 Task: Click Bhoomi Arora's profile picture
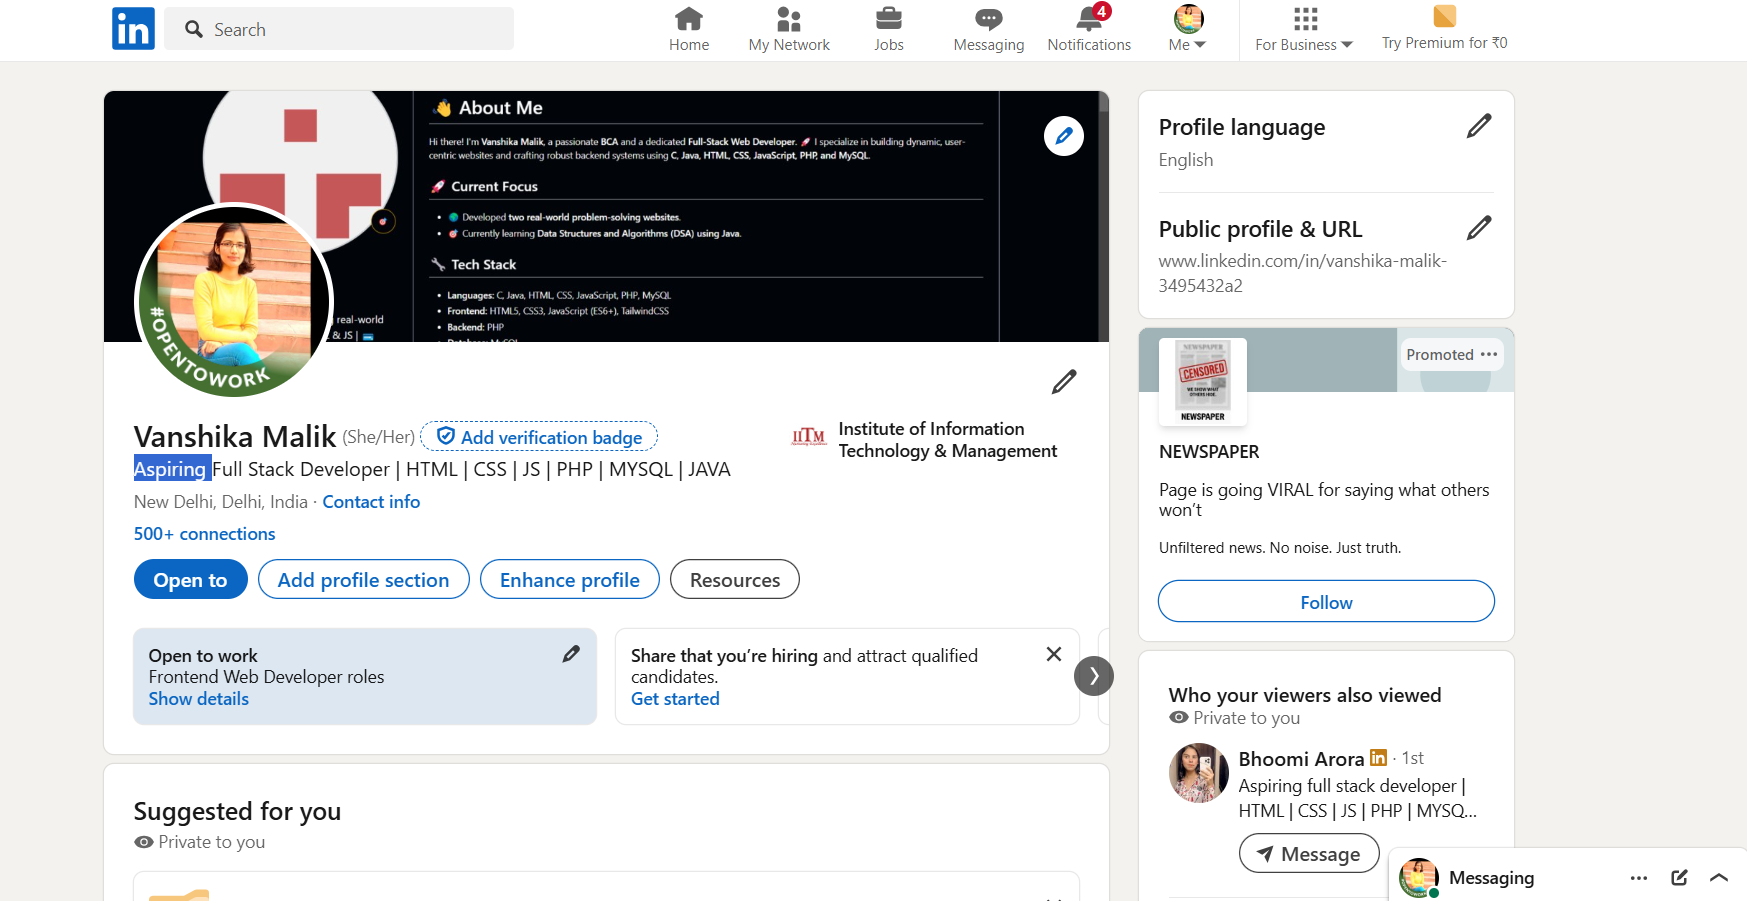click(x=1198, y=773)
